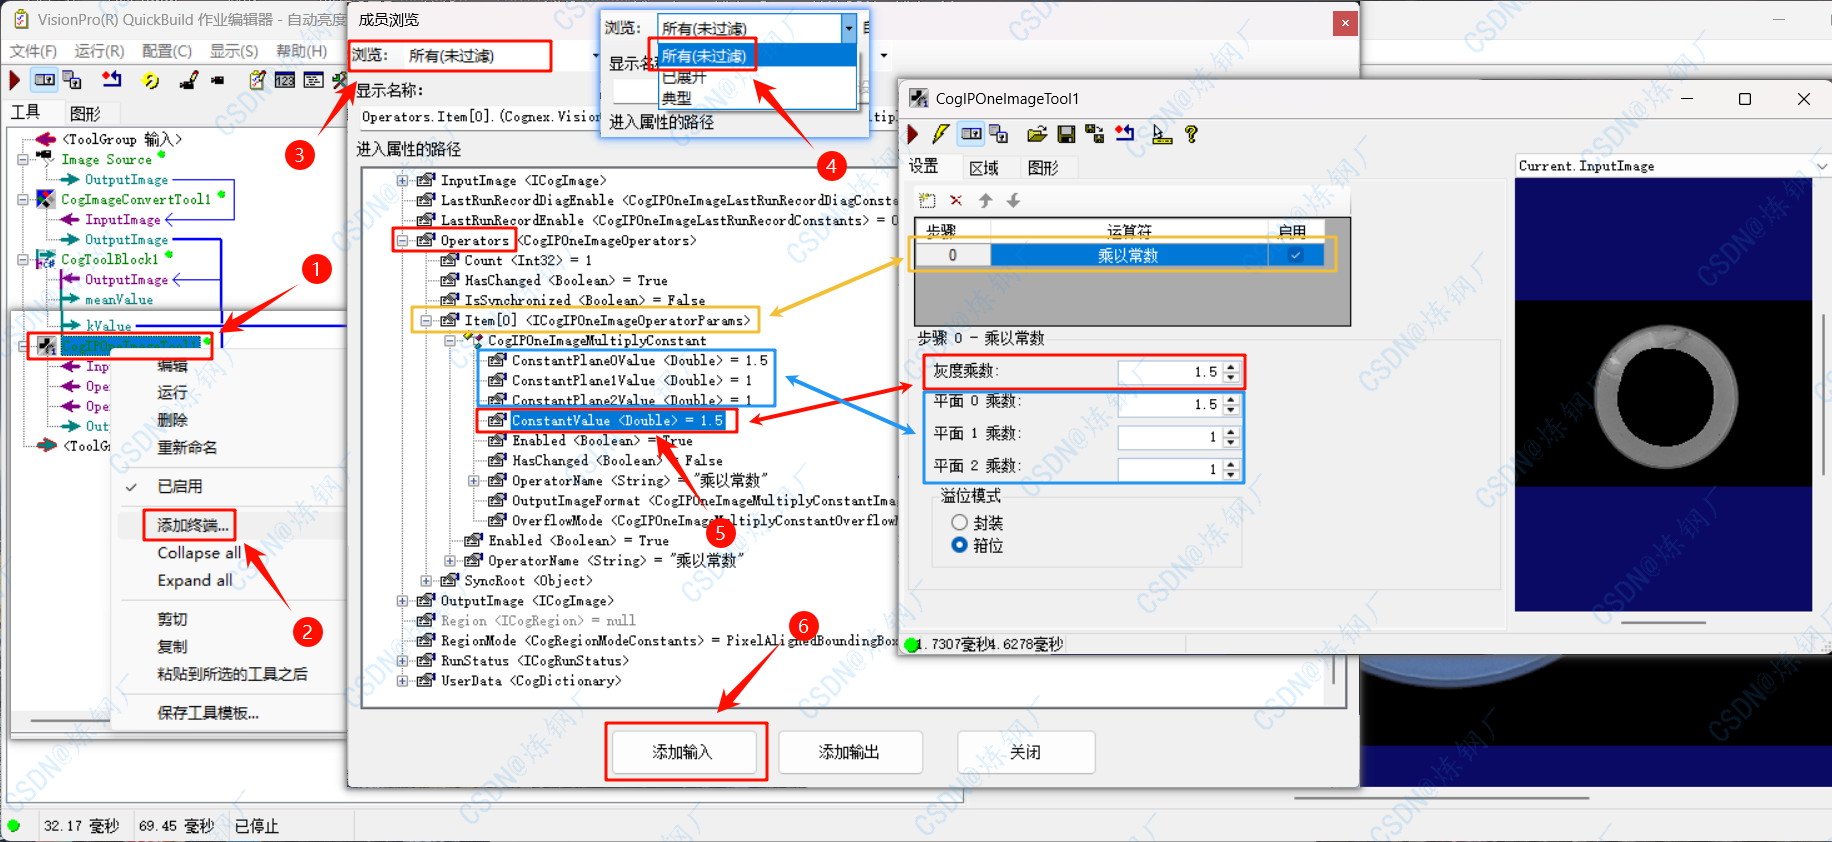Open floating display in CogIPOneImageTool1 toolbar

click(998, 134)
